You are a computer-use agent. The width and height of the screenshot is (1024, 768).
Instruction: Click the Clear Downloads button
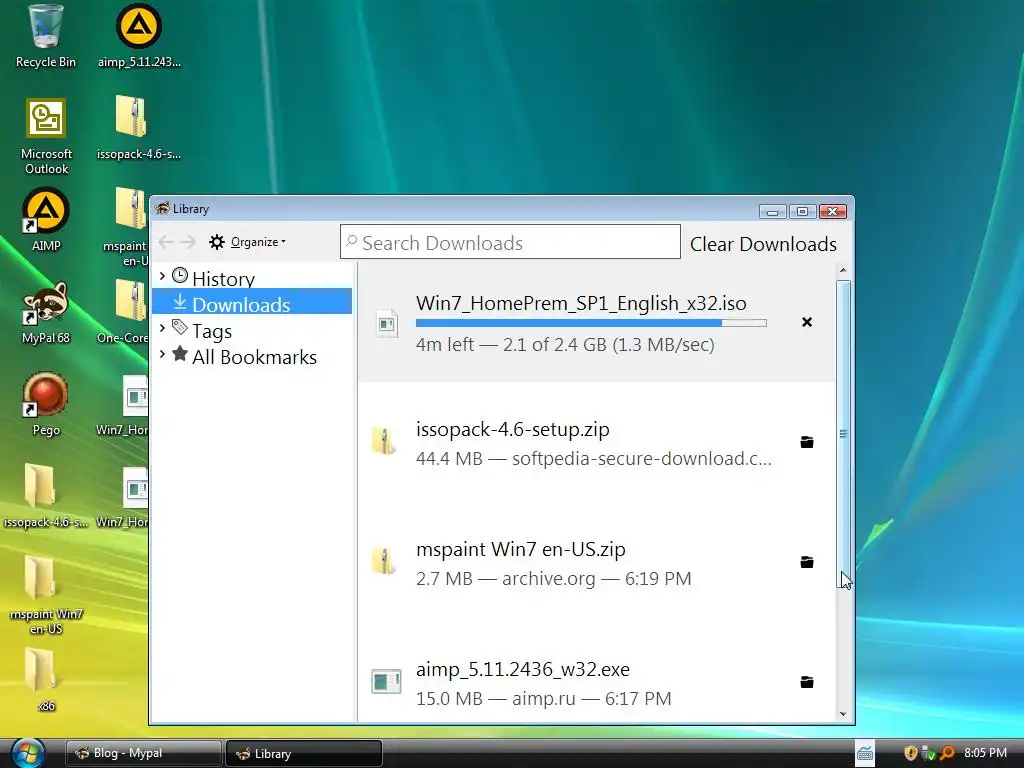(x=763, y=244)
